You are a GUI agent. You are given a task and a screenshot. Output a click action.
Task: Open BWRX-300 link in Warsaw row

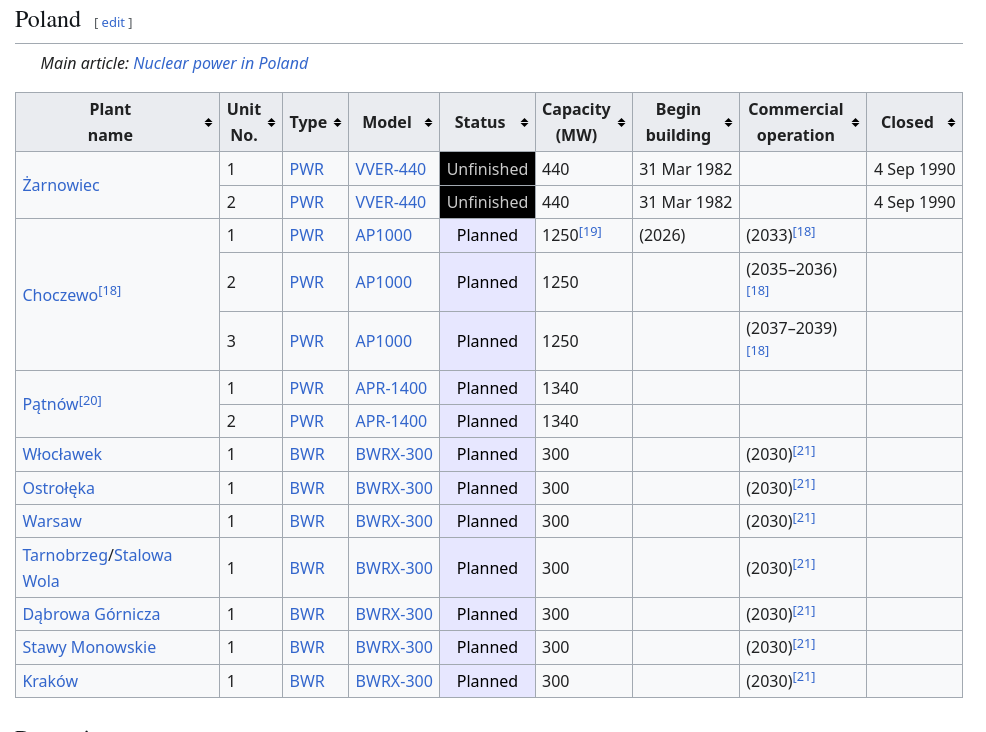click(x=394, y=521)
